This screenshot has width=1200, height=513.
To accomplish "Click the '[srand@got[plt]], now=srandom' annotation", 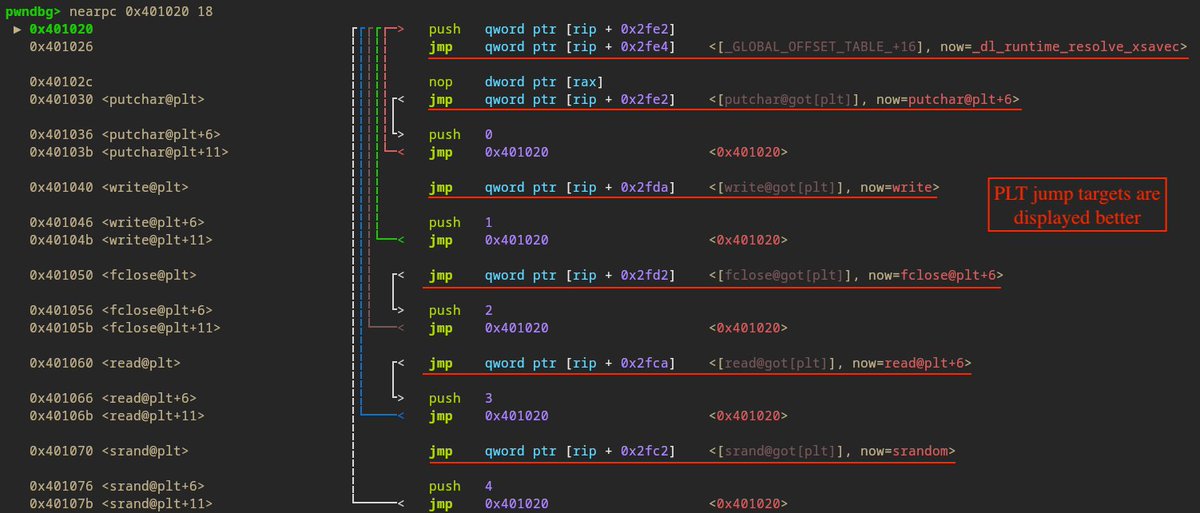I will click(x=835, y=451).
